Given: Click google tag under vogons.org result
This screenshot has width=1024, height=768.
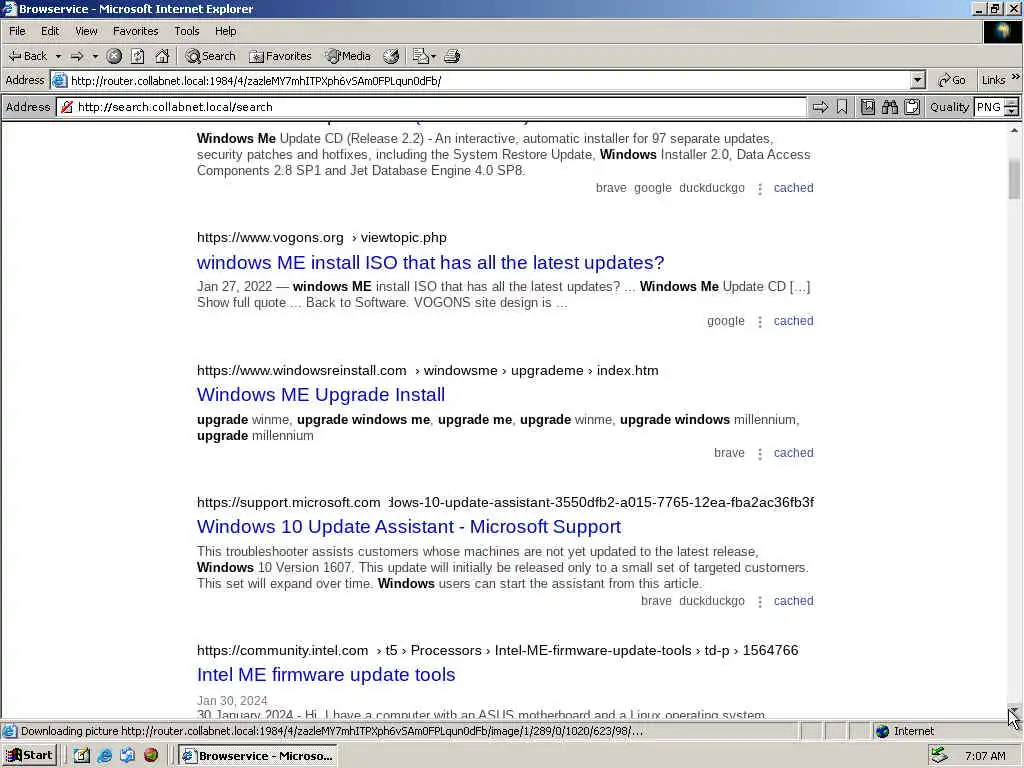Looking at the screenshot, I should pos(726,321).
